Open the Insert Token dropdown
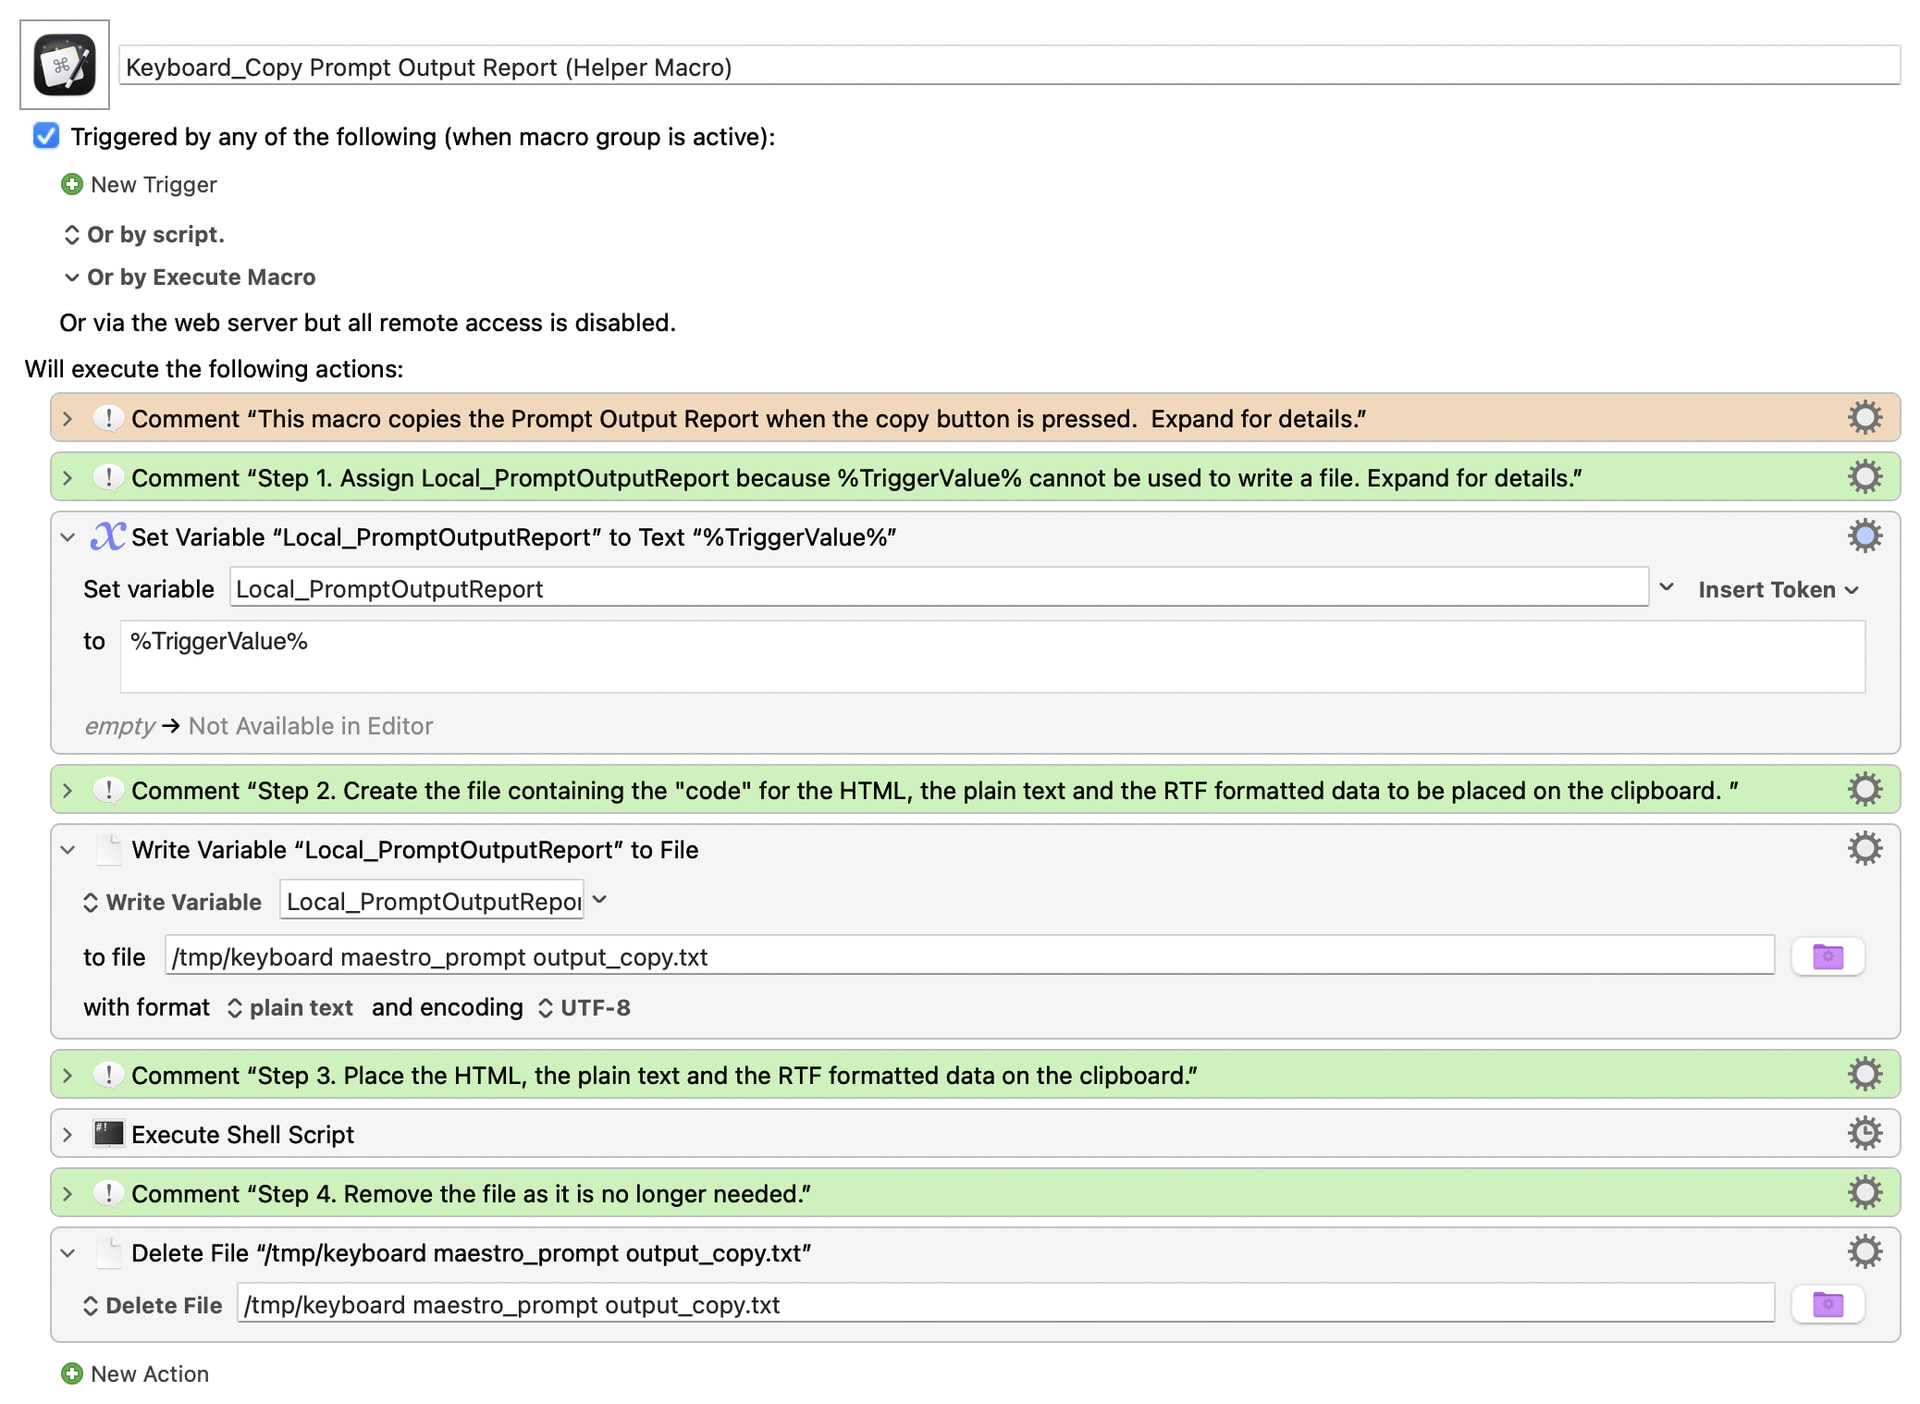This screenshot has width=1920, height=1404. (x=1778, y=590)
